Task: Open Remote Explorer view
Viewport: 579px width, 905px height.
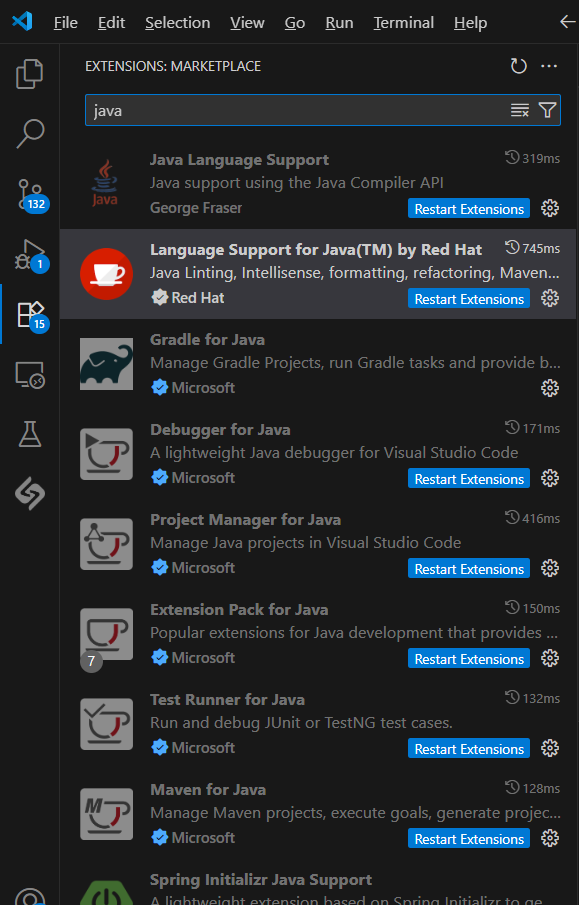Action: click(x=29, y=375)
